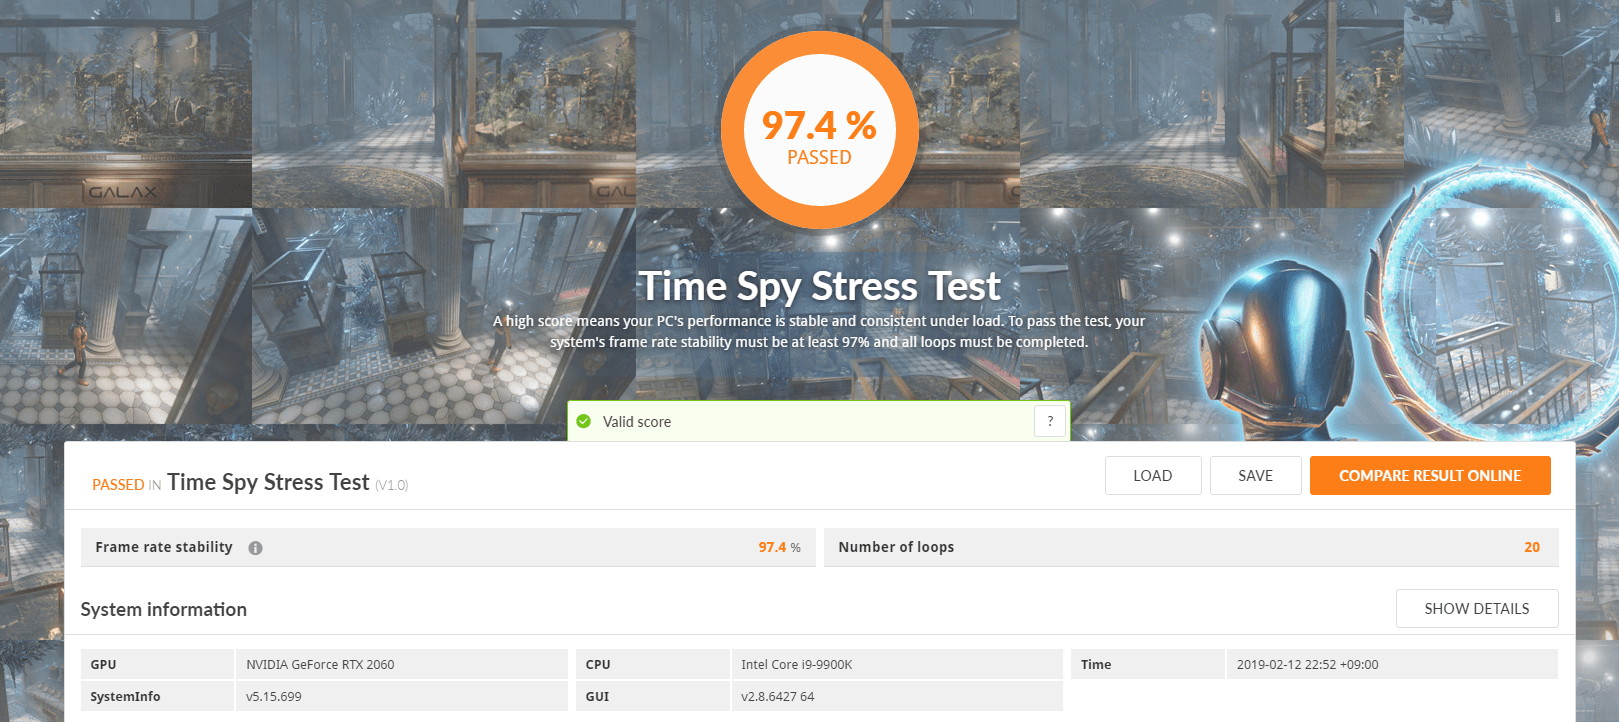Click the GUI row label

(x=597, y=696)
